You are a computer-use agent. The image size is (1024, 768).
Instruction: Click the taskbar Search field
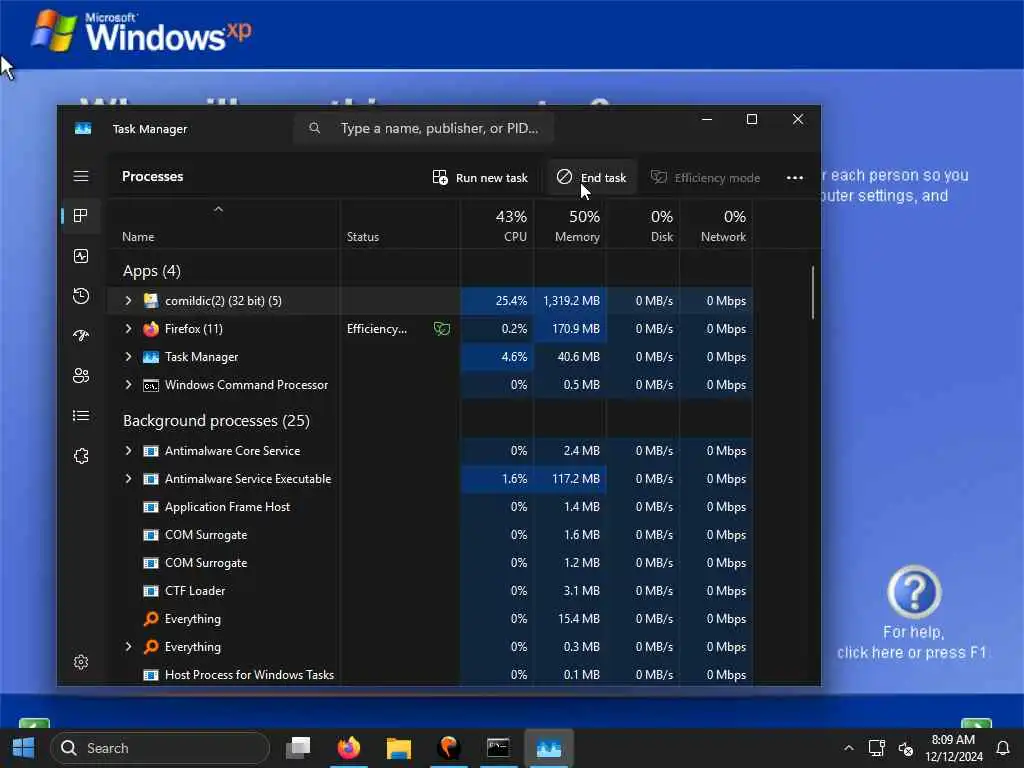(x=161, y=748)
